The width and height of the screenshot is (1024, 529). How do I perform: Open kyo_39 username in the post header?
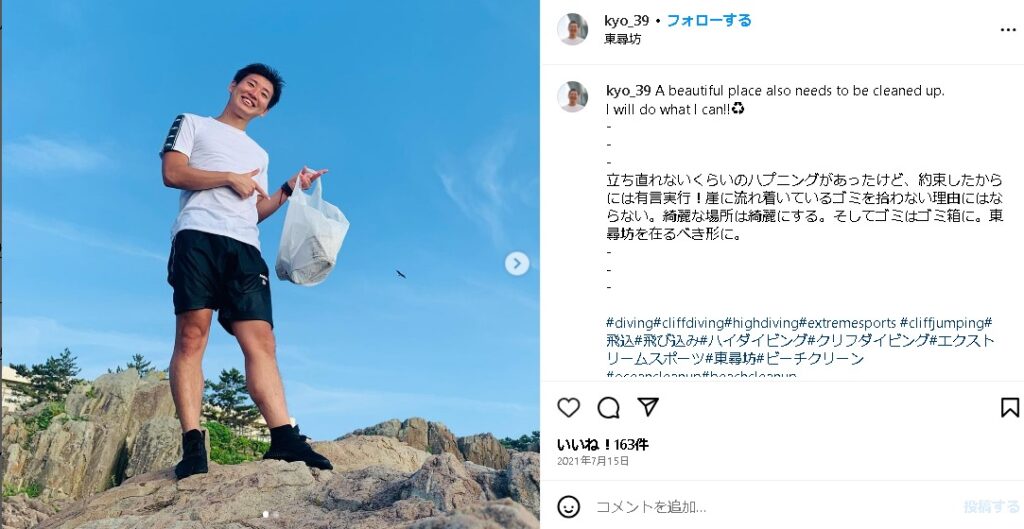tap(626, 21)
